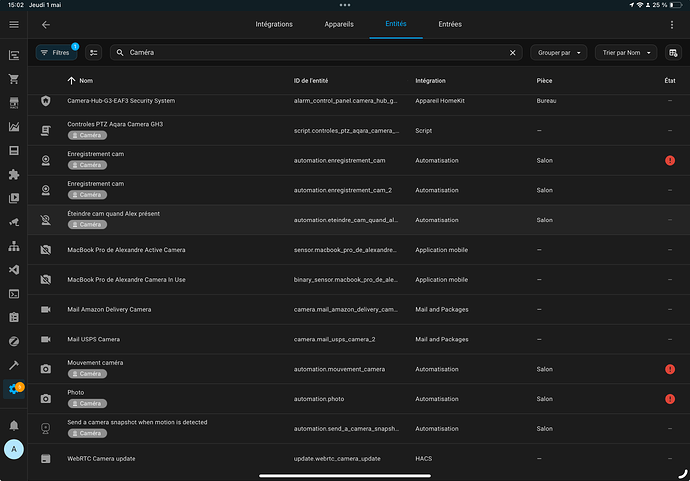Open Mail Amazon Delivery Camera entity
The width and height of the screenshot is (690, 481).
[x=359, y=309]
